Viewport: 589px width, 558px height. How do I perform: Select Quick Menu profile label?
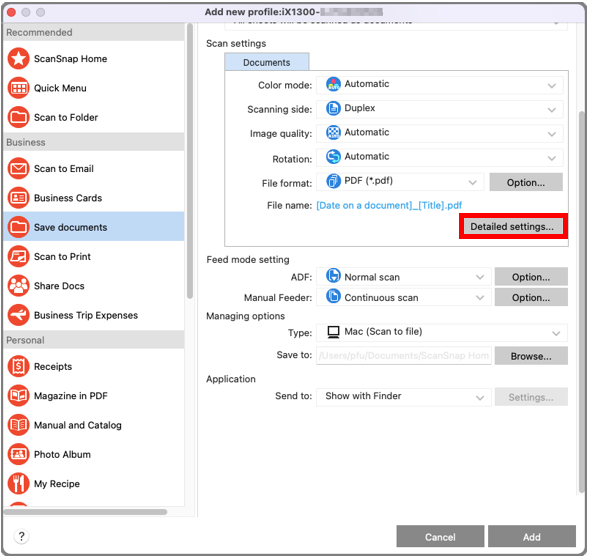pyautogui.click(x=60, y=88)
